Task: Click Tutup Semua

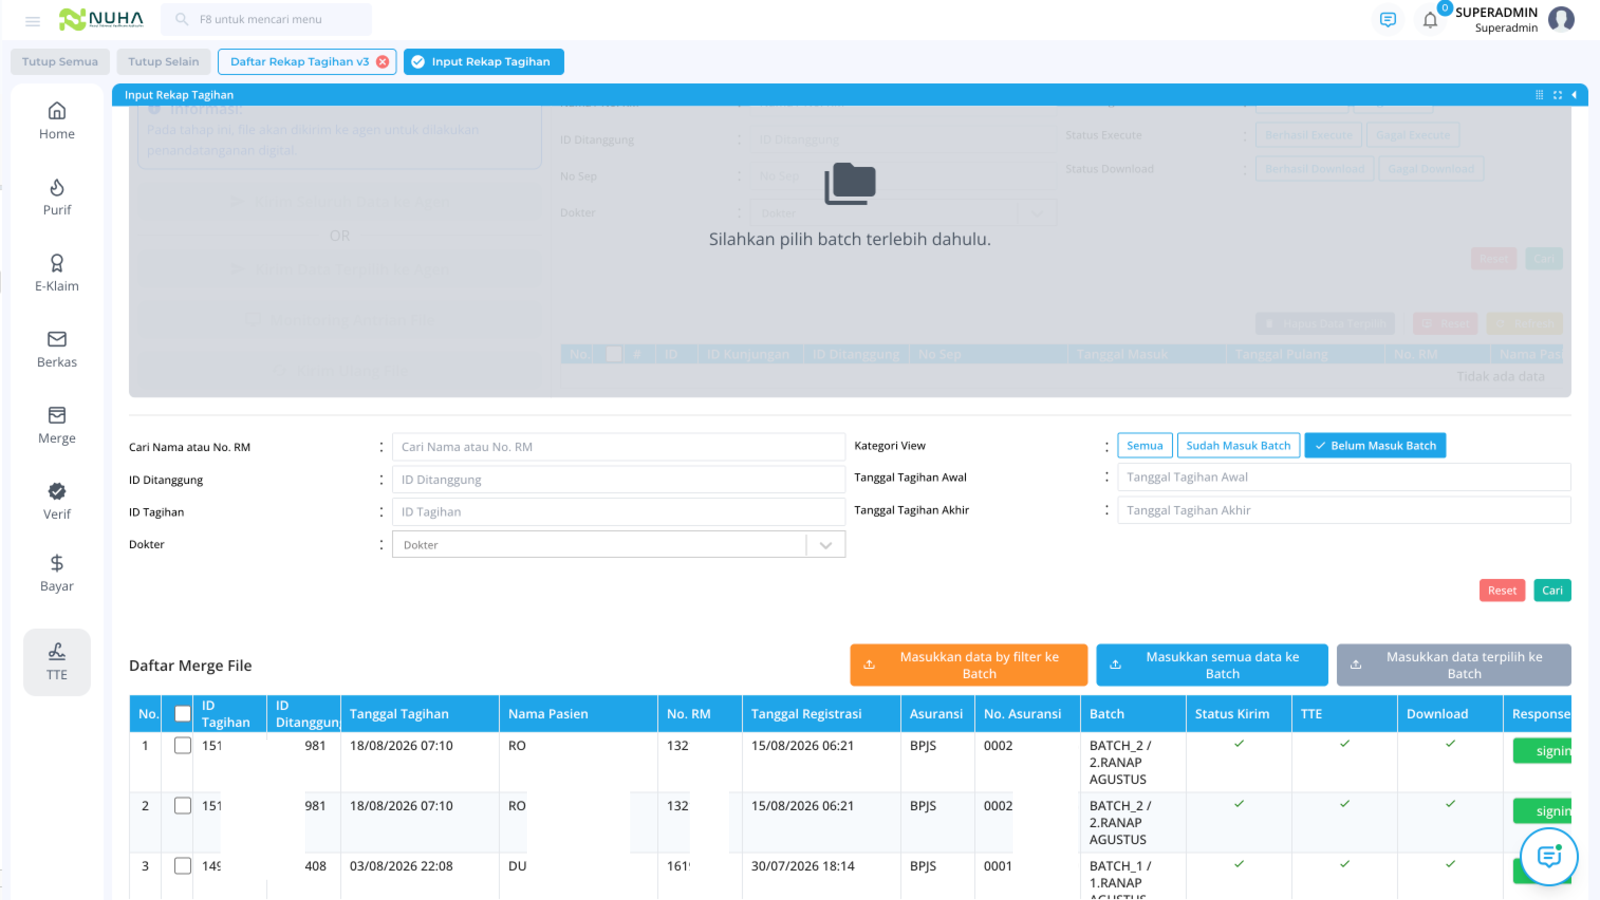Action: coord(60,62)
